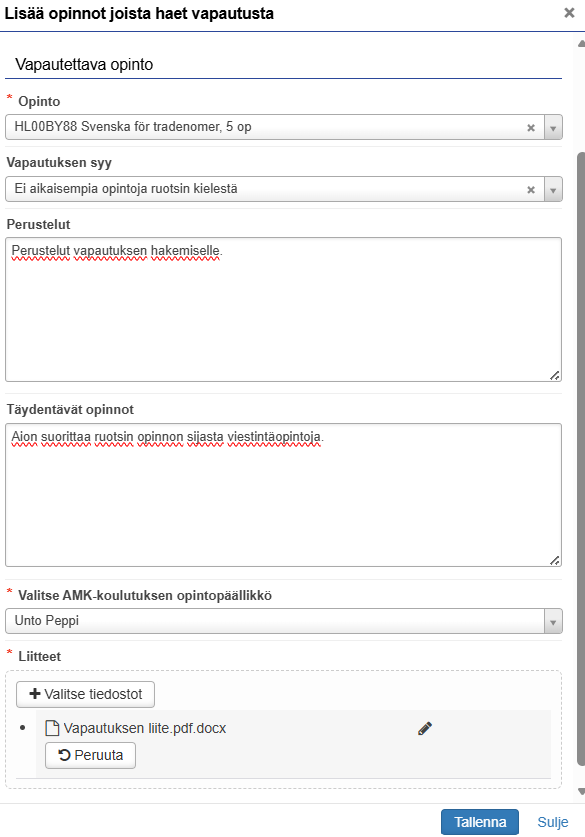585x837 pixels.
Task: Click Valitse tiedostot to add attachments
Action: pyautogui.click(x=85, y=694)
